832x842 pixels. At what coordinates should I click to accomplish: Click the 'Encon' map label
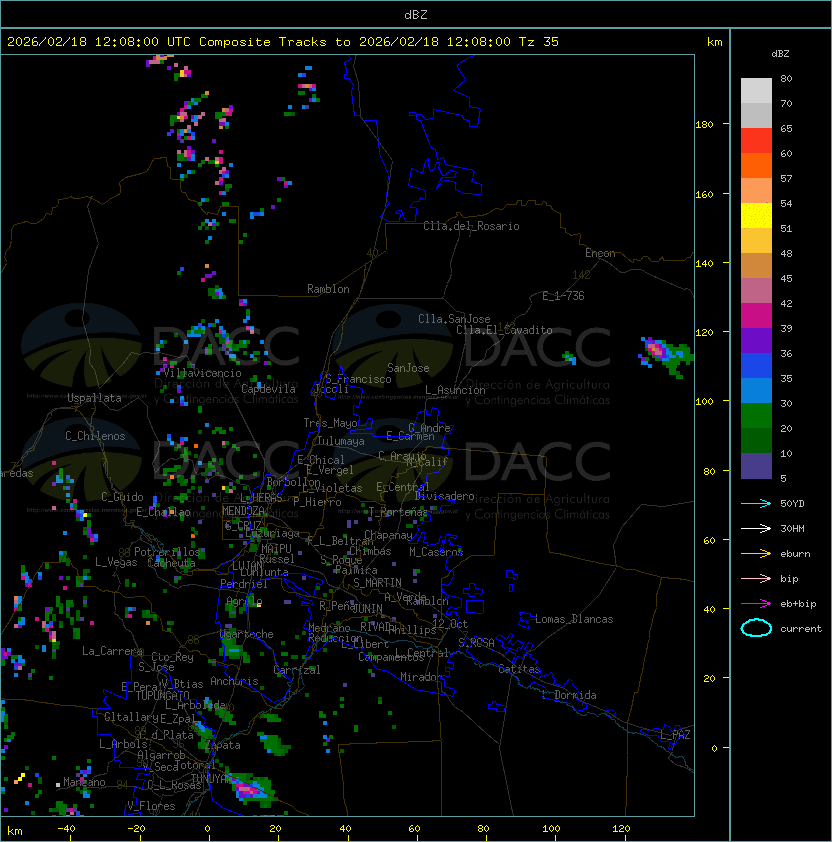click(600, 253)
